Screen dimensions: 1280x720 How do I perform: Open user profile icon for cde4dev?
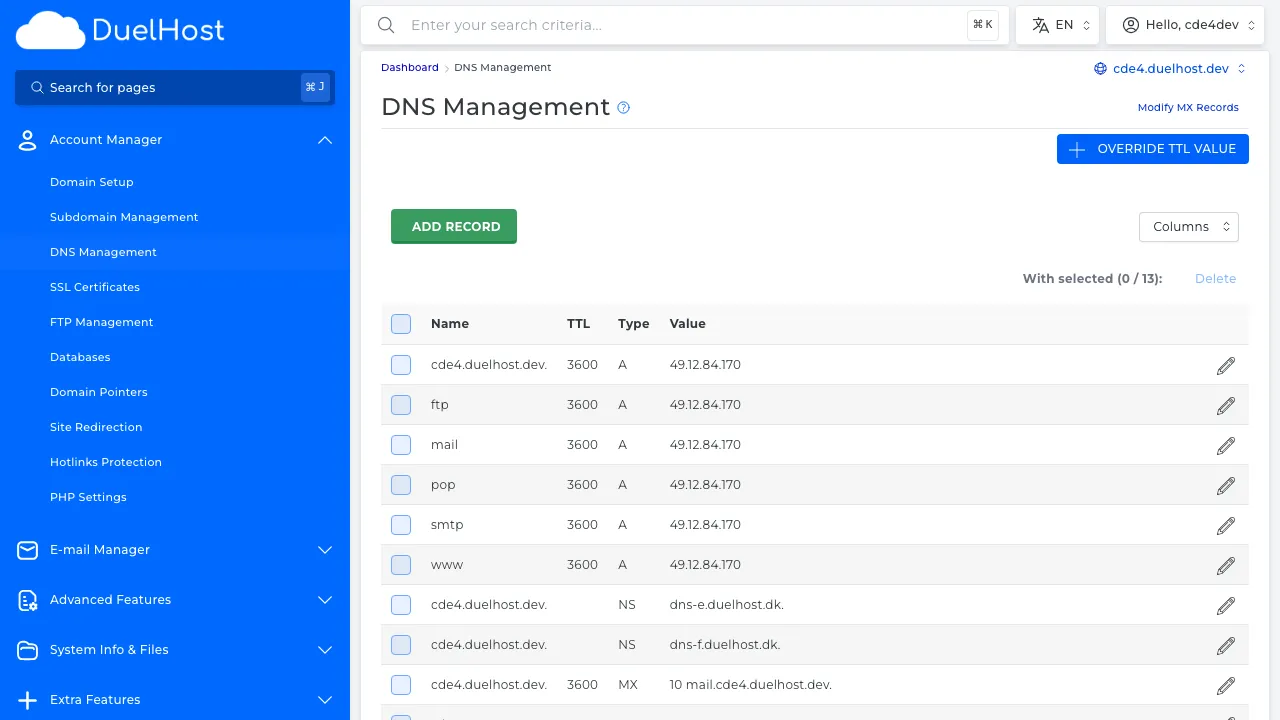tap(1130, 24)
